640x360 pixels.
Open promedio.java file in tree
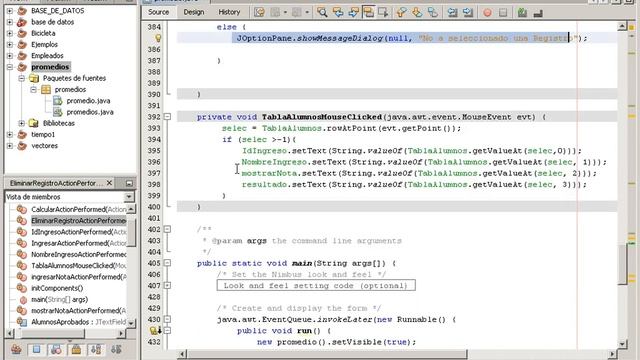tap(88, 101)
